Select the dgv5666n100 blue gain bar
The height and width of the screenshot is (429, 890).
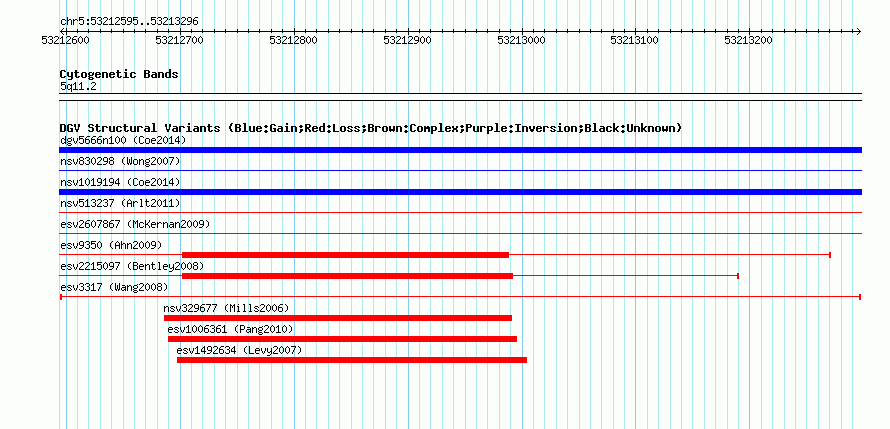point(460,150)
